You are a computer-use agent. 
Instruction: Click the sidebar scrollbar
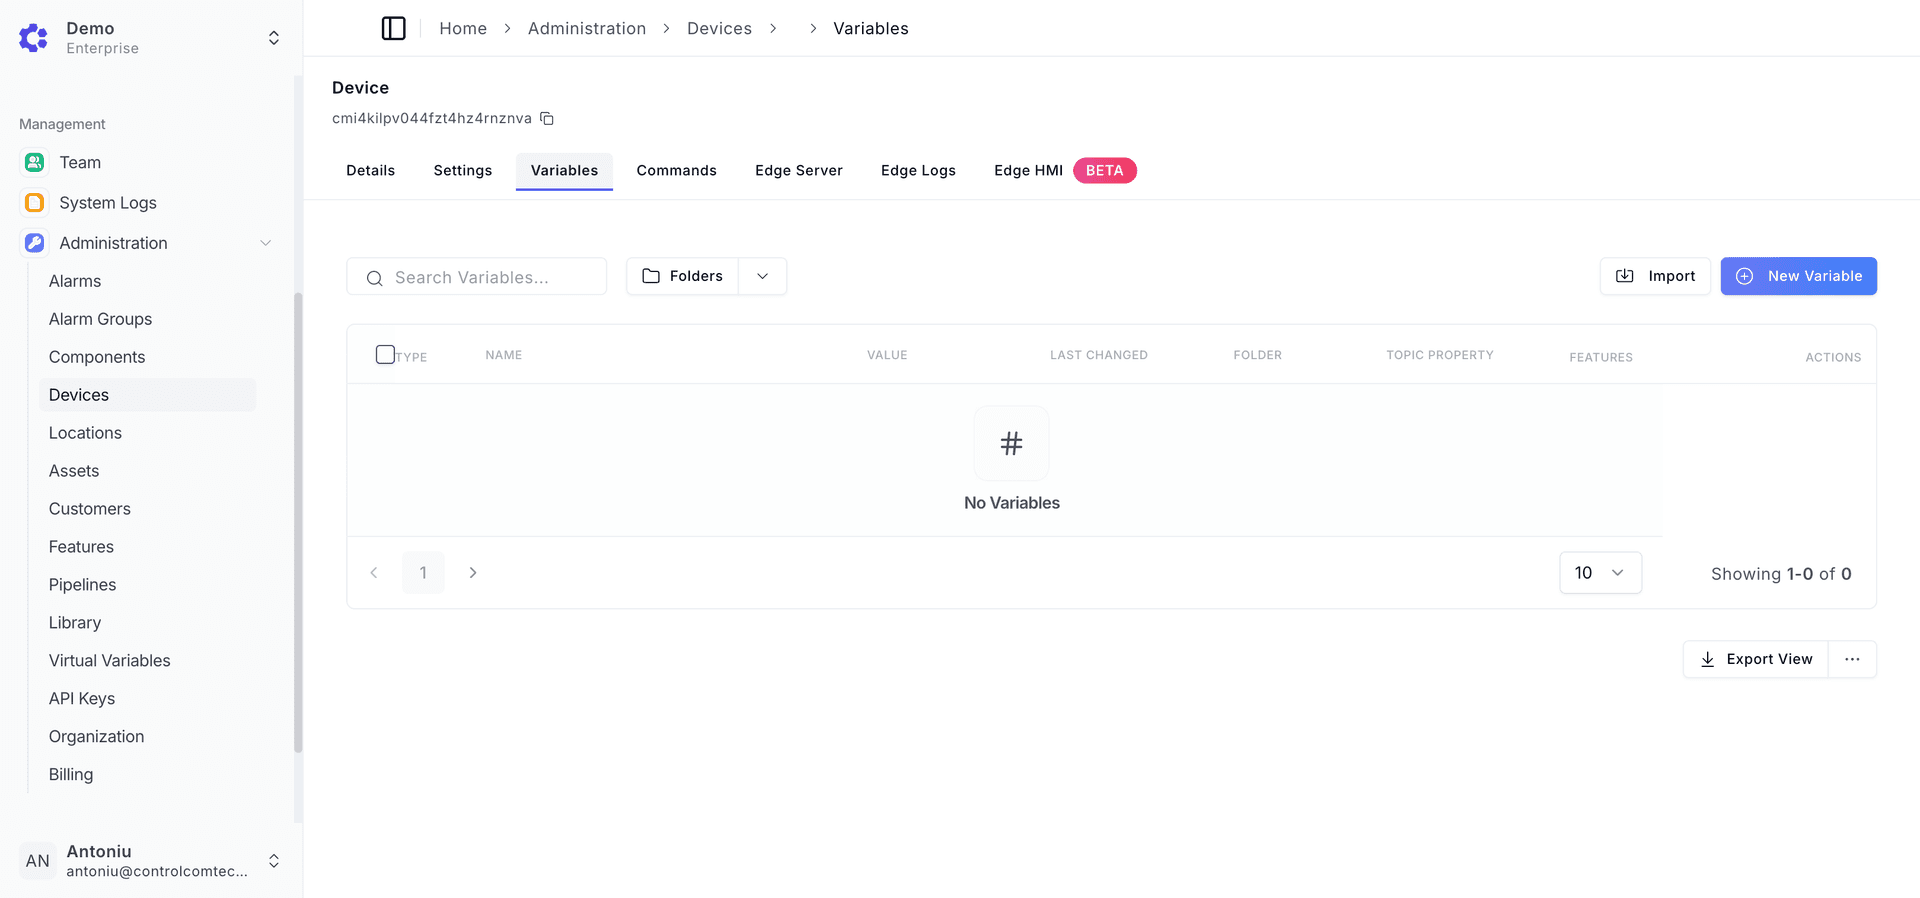(x=298, y=522)
